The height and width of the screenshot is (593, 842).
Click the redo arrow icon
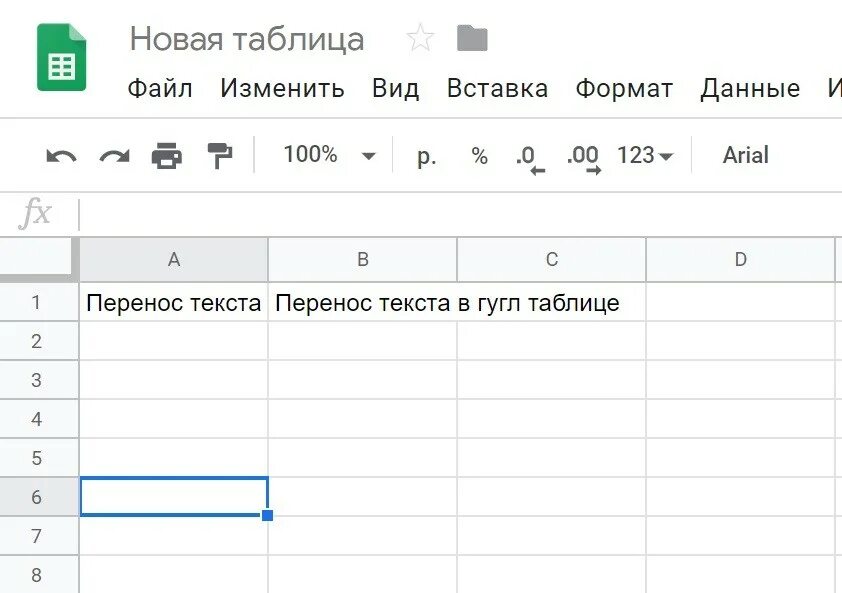tap(114, 156)
